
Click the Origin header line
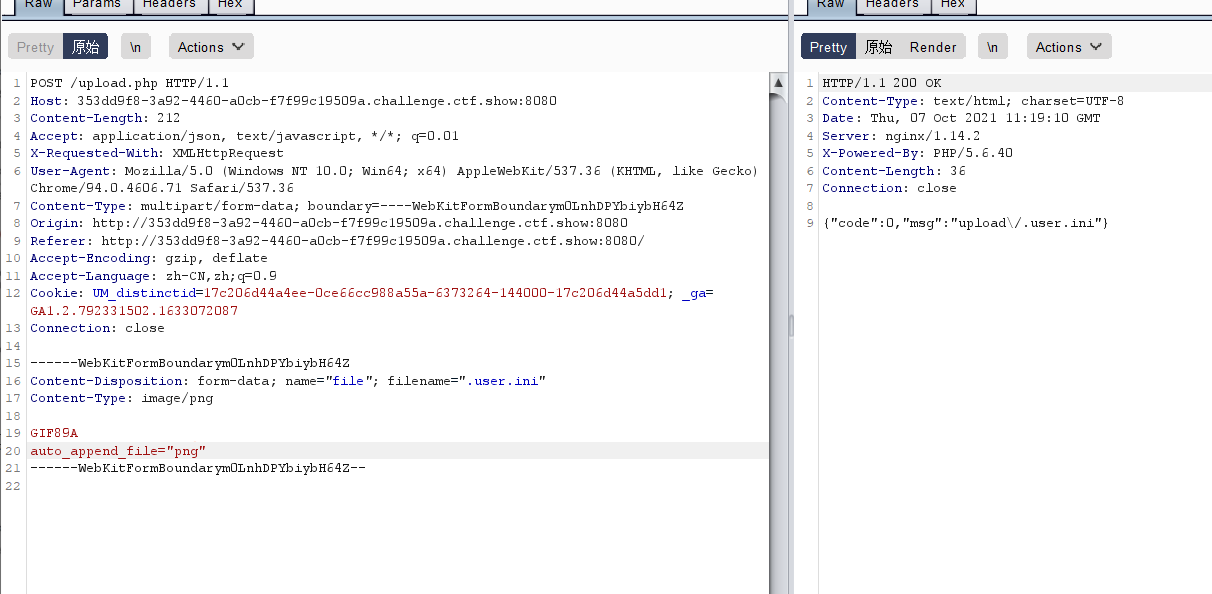coord(329,223)
